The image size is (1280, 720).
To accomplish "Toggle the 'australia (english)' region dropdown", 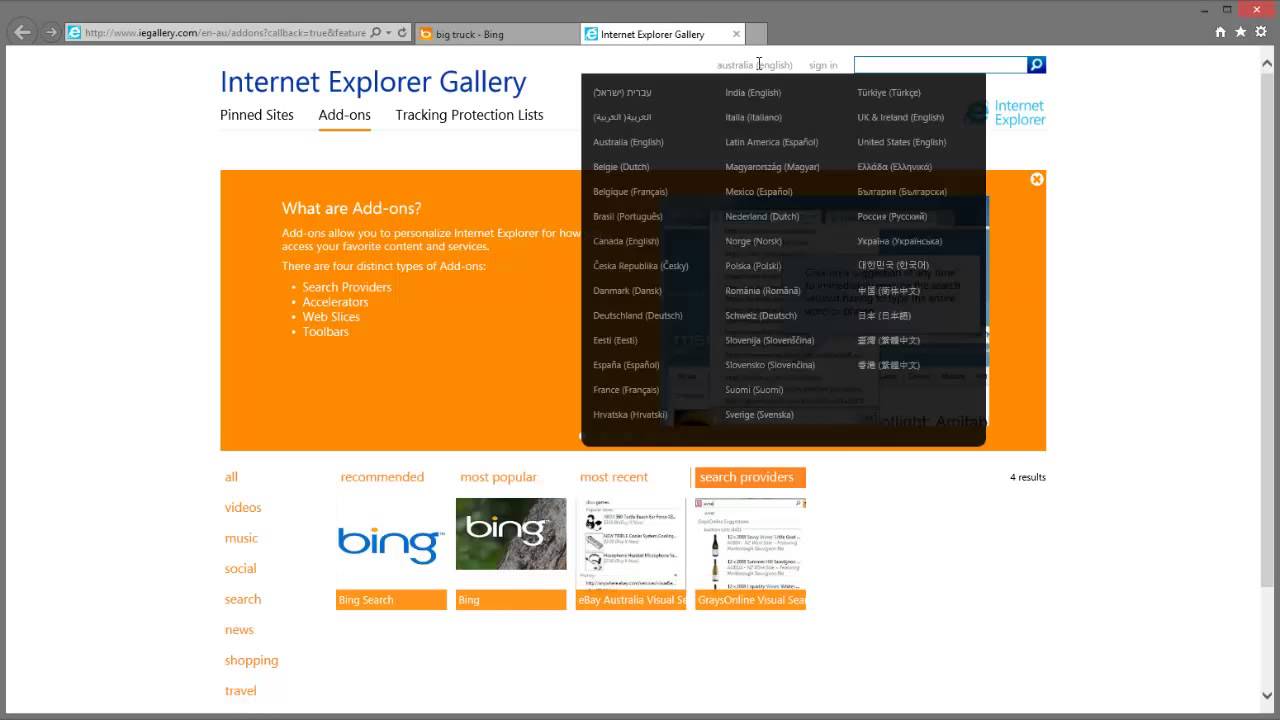I will pyautogui.click(x=754, y=65).
